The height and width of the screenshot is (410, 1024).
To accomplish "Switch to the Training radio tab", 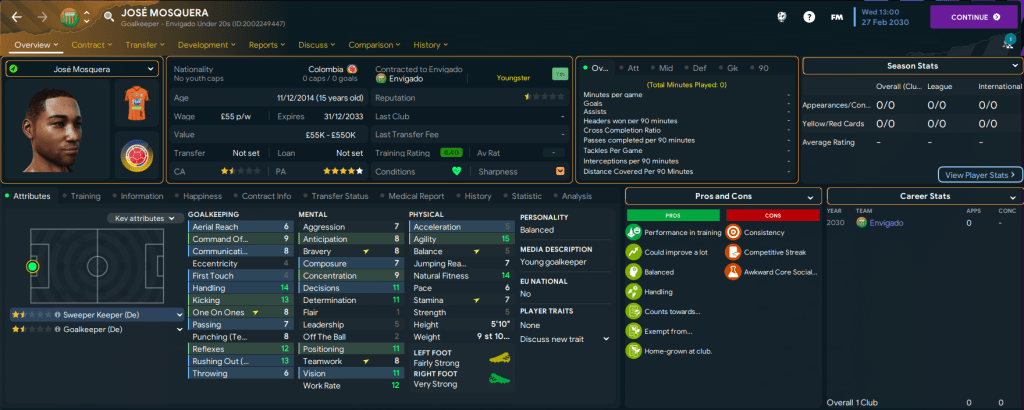I will (85, 196).
